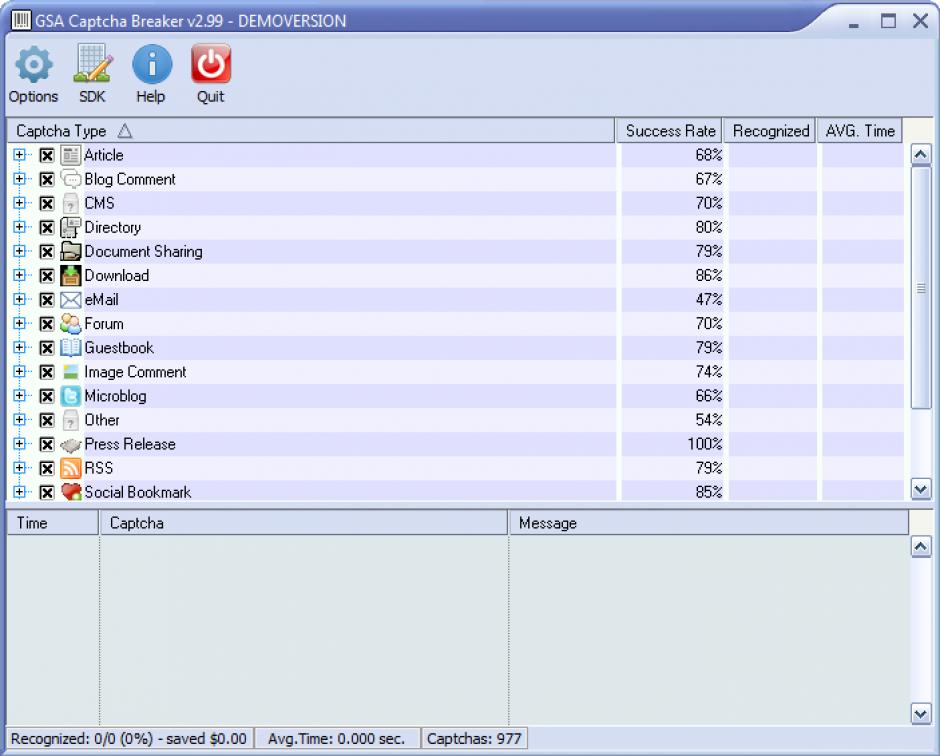Click the CMS row icon
940x756 pixels.
(x=71, y=203)
